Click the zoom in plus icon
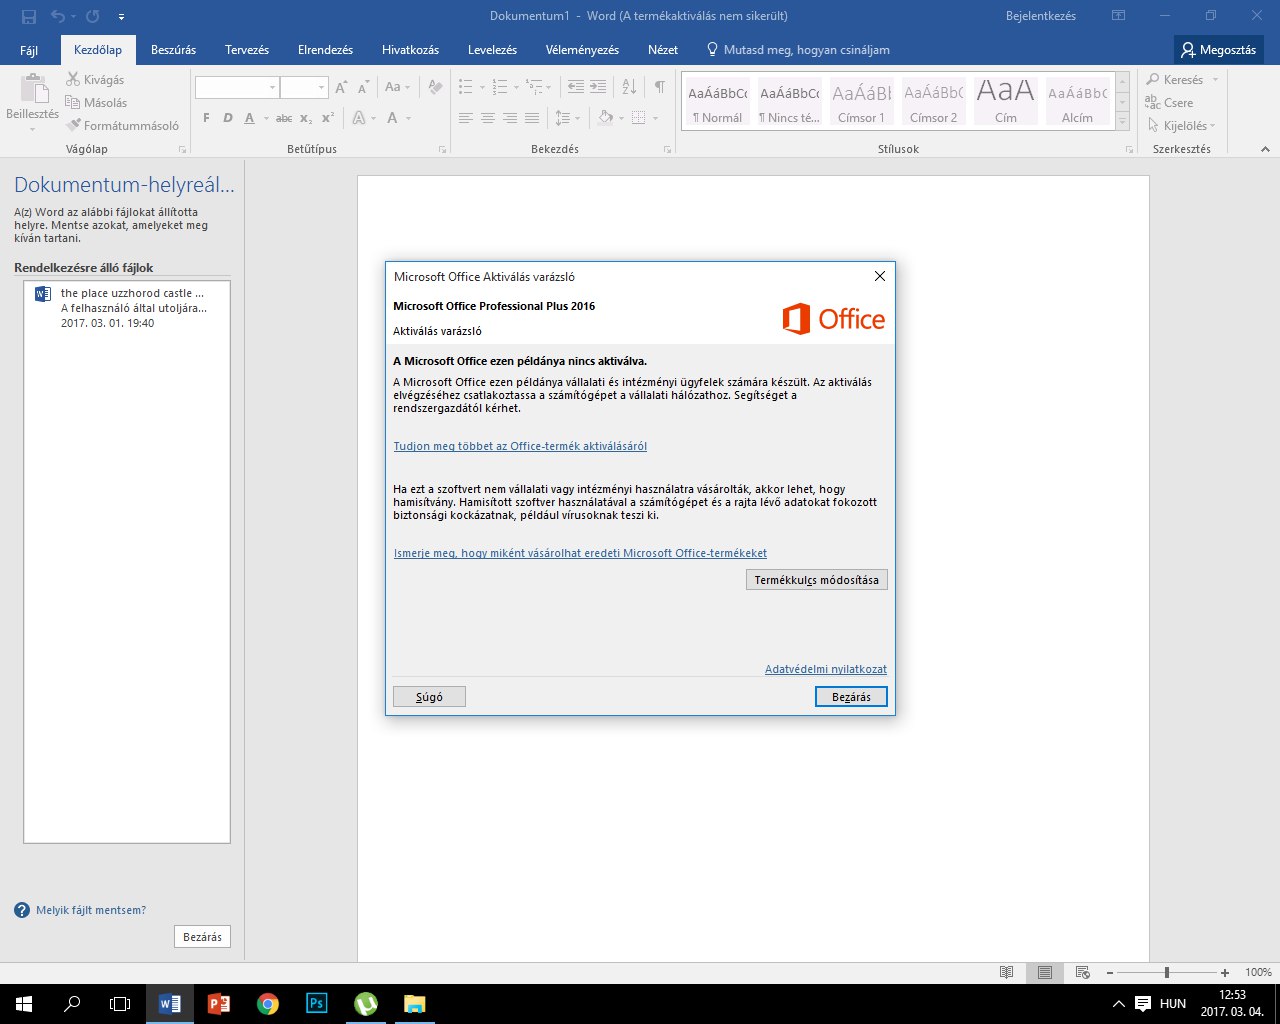 click(x=1225, y=972)
